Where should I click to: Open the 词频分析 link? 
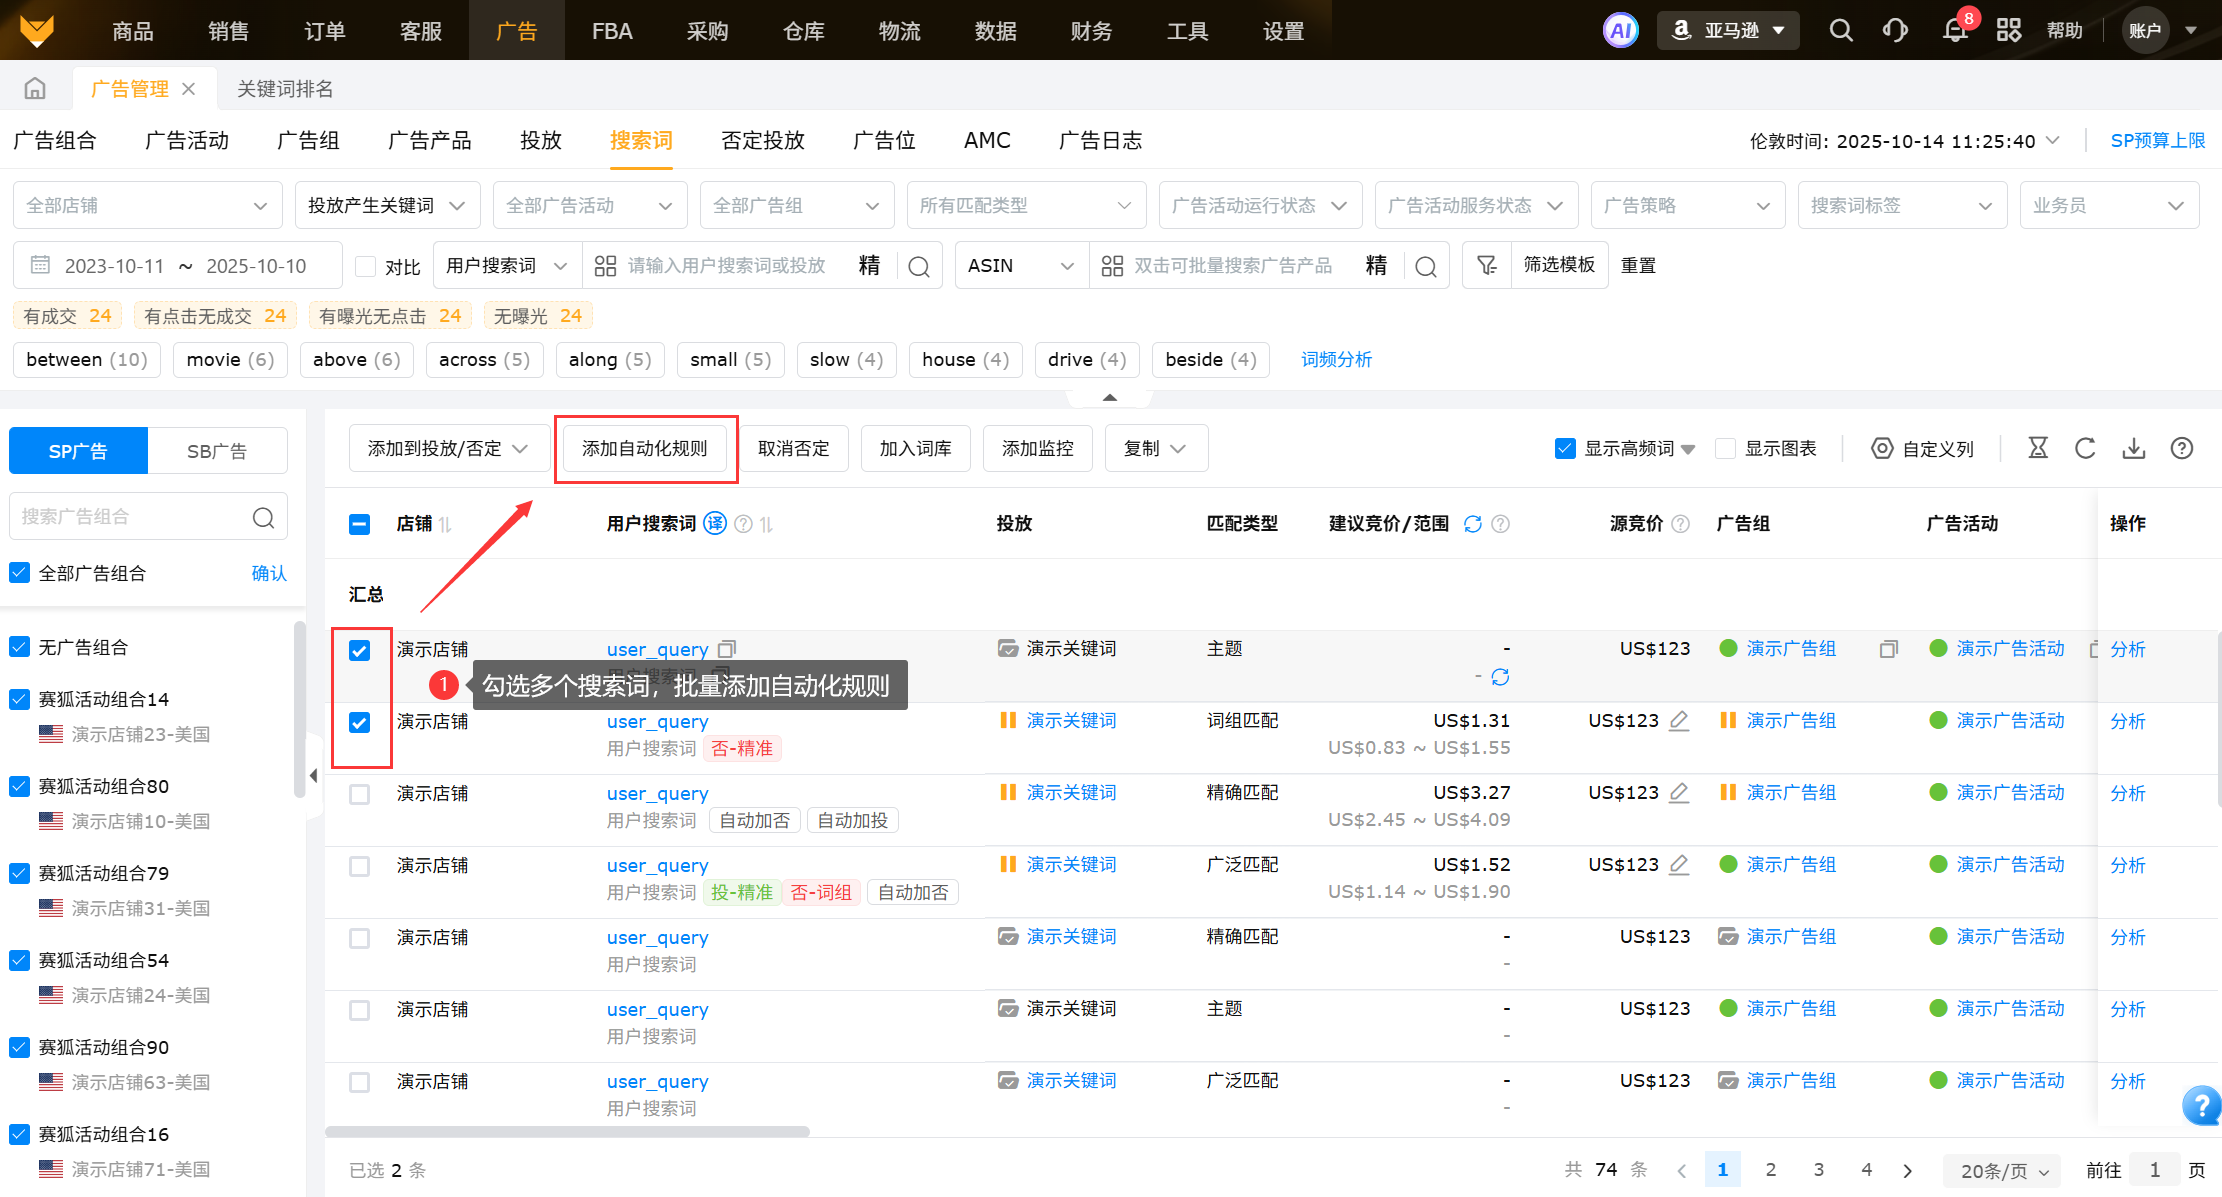click(x=1336, y=359)
